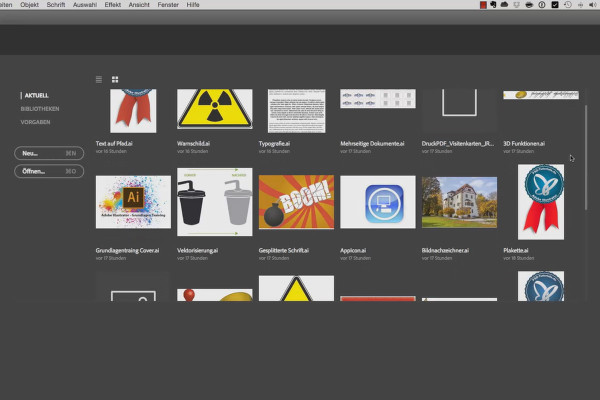
Task: Click the Bildnachzeichner.ai file name
Action: pos(445,250)
